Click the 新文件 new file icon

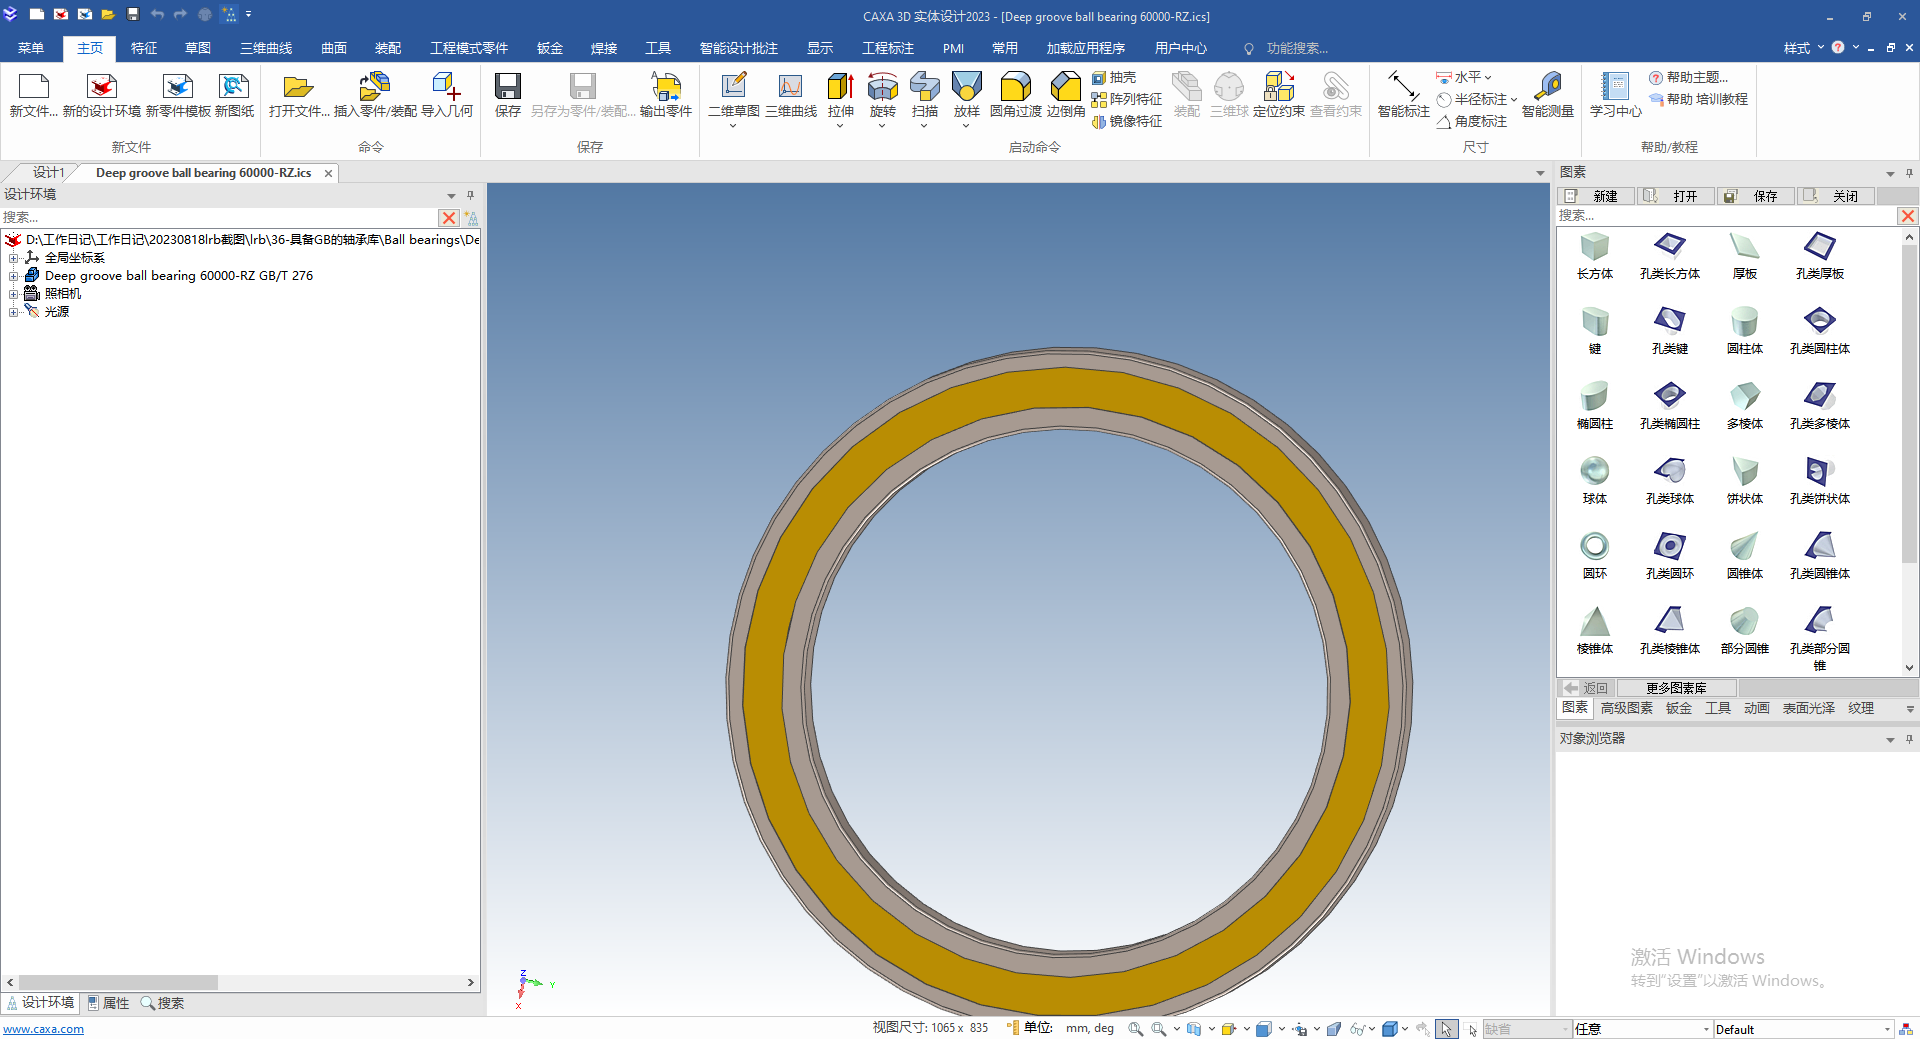click(33, 95)
